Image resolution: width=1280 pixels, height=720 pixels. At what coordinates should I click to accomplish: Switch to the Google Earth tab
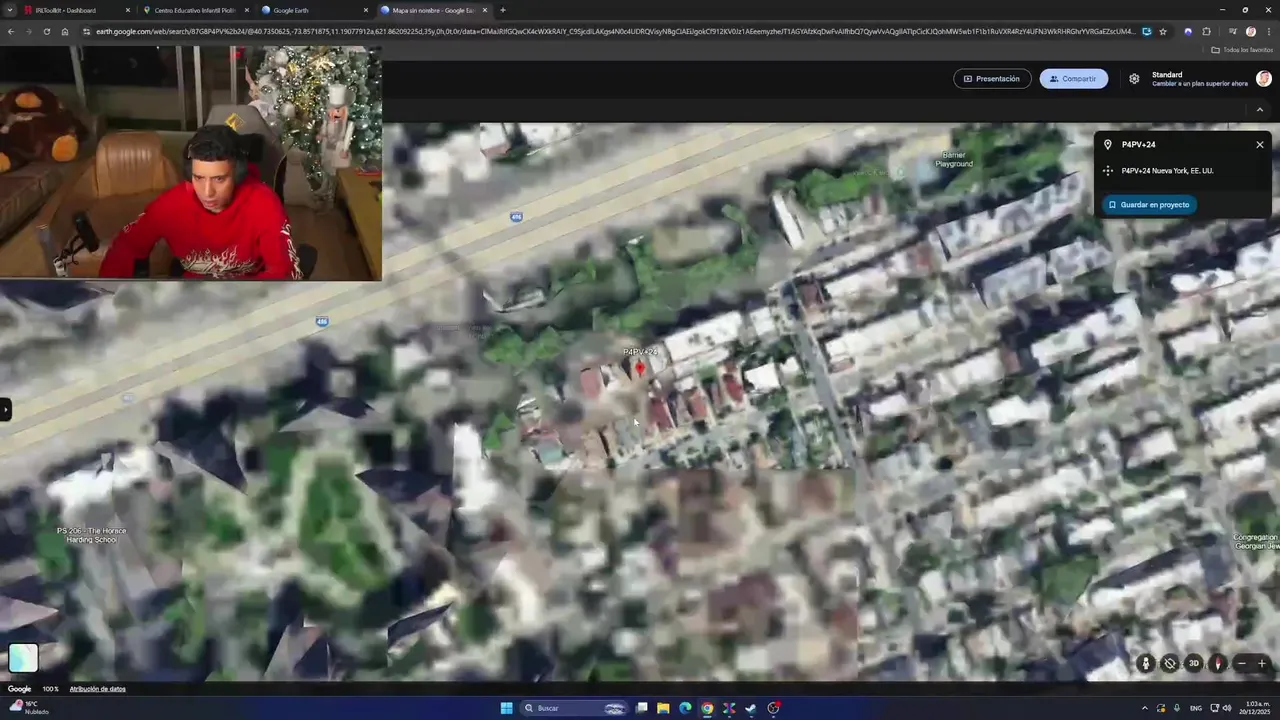314,10
